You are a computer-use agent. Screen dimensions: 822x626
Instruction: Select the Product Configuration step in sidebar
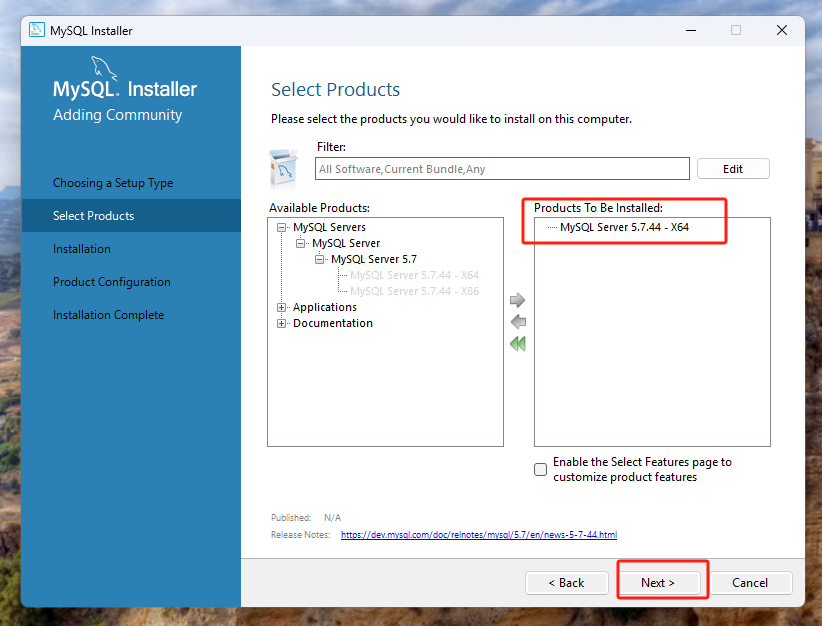pyautogui.click(x=112, y=282)
